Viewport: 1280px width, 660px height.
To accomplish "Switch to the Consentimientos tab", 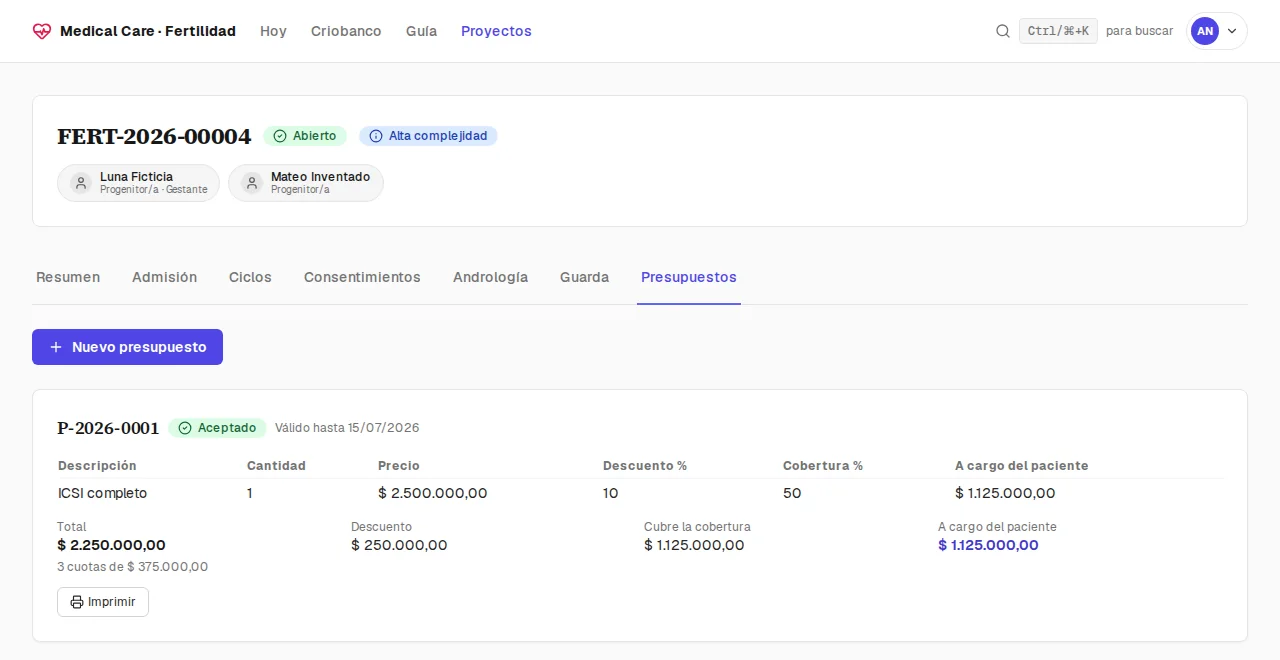I will [362, 277].
